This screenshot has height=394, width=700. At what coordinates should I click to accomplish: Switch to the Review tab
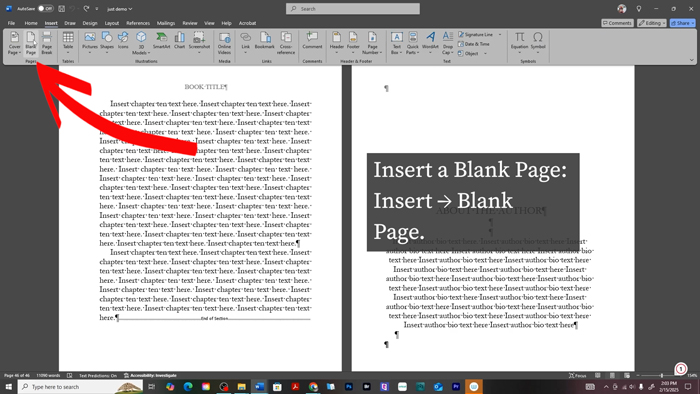point(190,23)
